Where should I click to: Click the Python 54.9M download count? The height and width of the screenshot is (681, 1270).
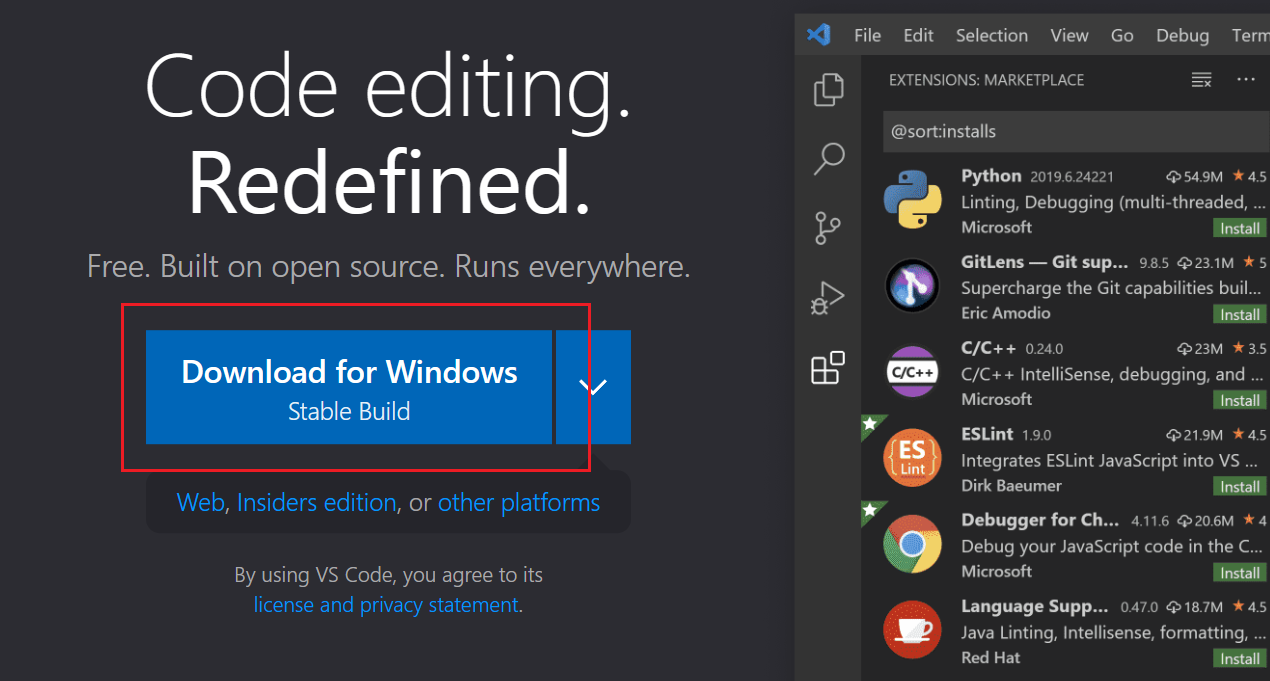click(x=1195, y=176)
